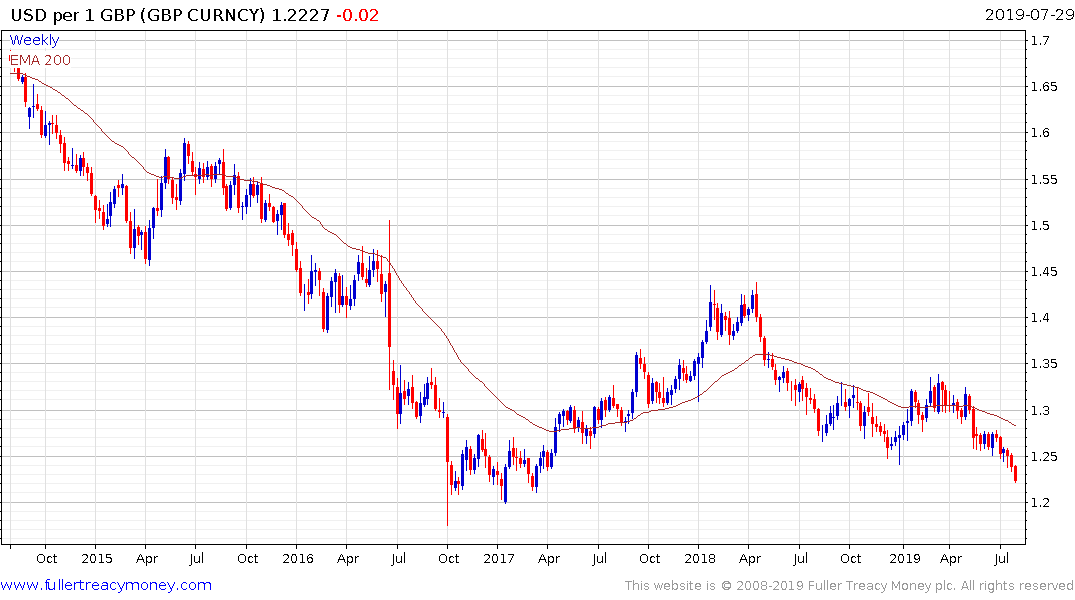1075x600 pixels.
Task: Click the 1.2 price axis label
Action: (x=1040, y=503)
